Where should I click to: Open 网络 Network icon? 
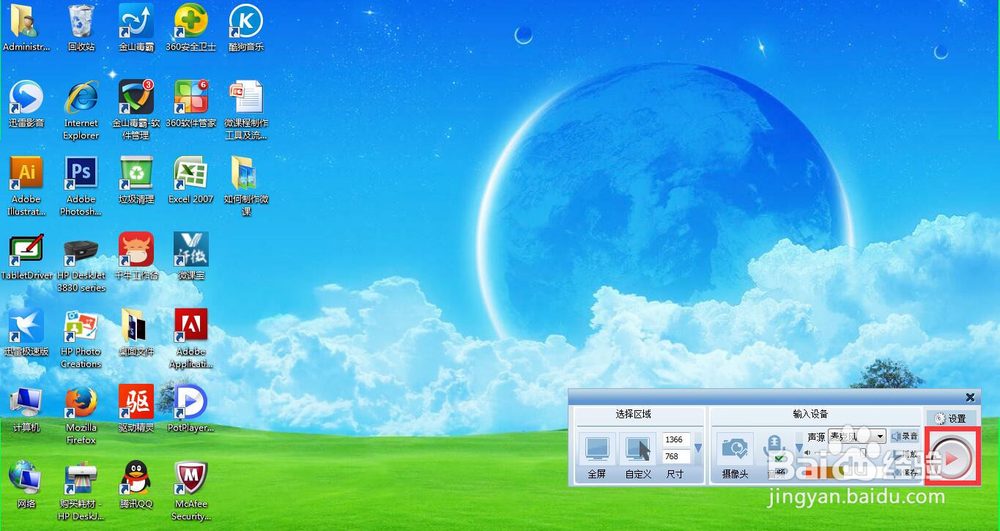pos(26,484)
